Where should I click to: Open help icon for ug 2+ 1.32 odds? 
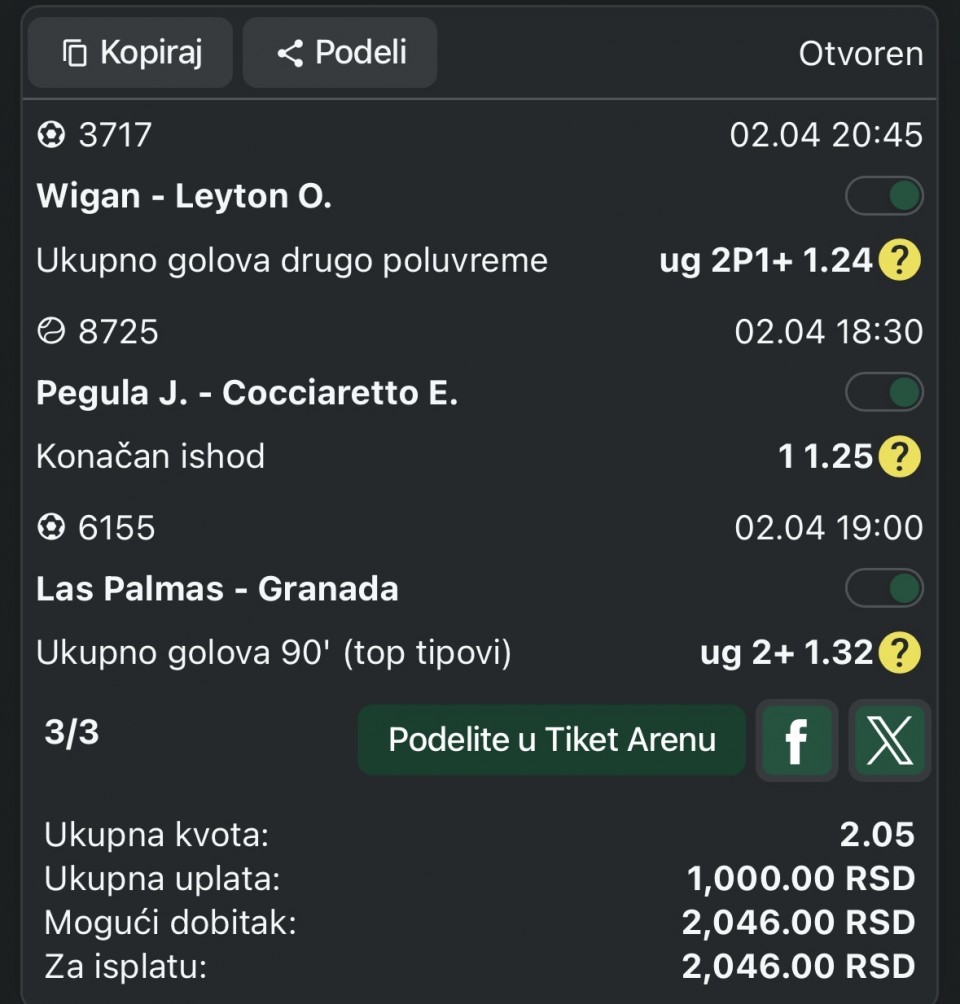point(899,653)
